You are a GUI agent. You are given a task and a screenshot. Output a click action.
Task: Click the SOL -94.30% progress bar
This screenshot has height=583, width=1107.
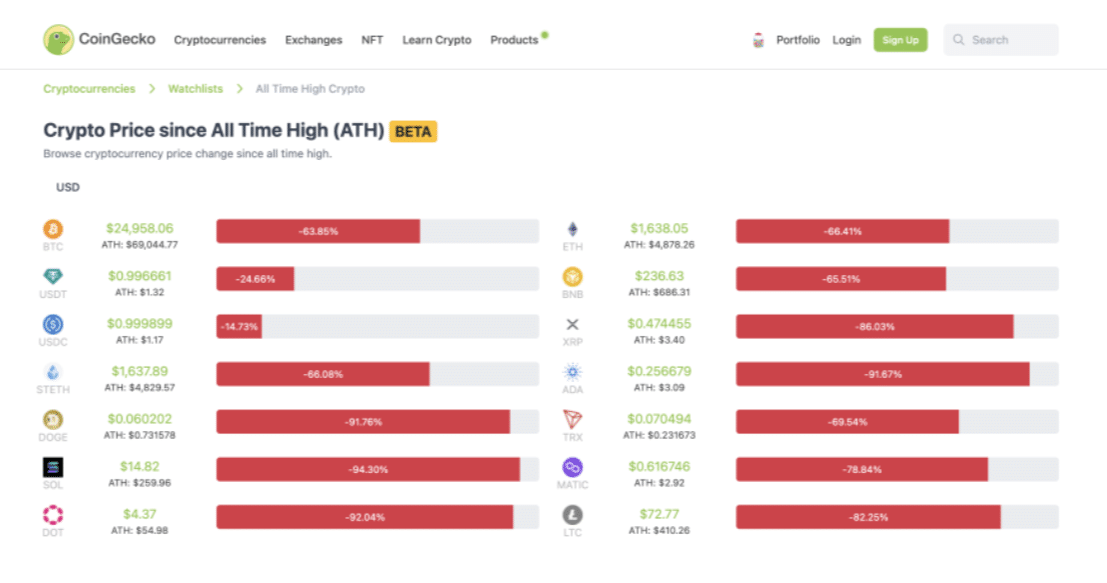[x=378, y=469]
